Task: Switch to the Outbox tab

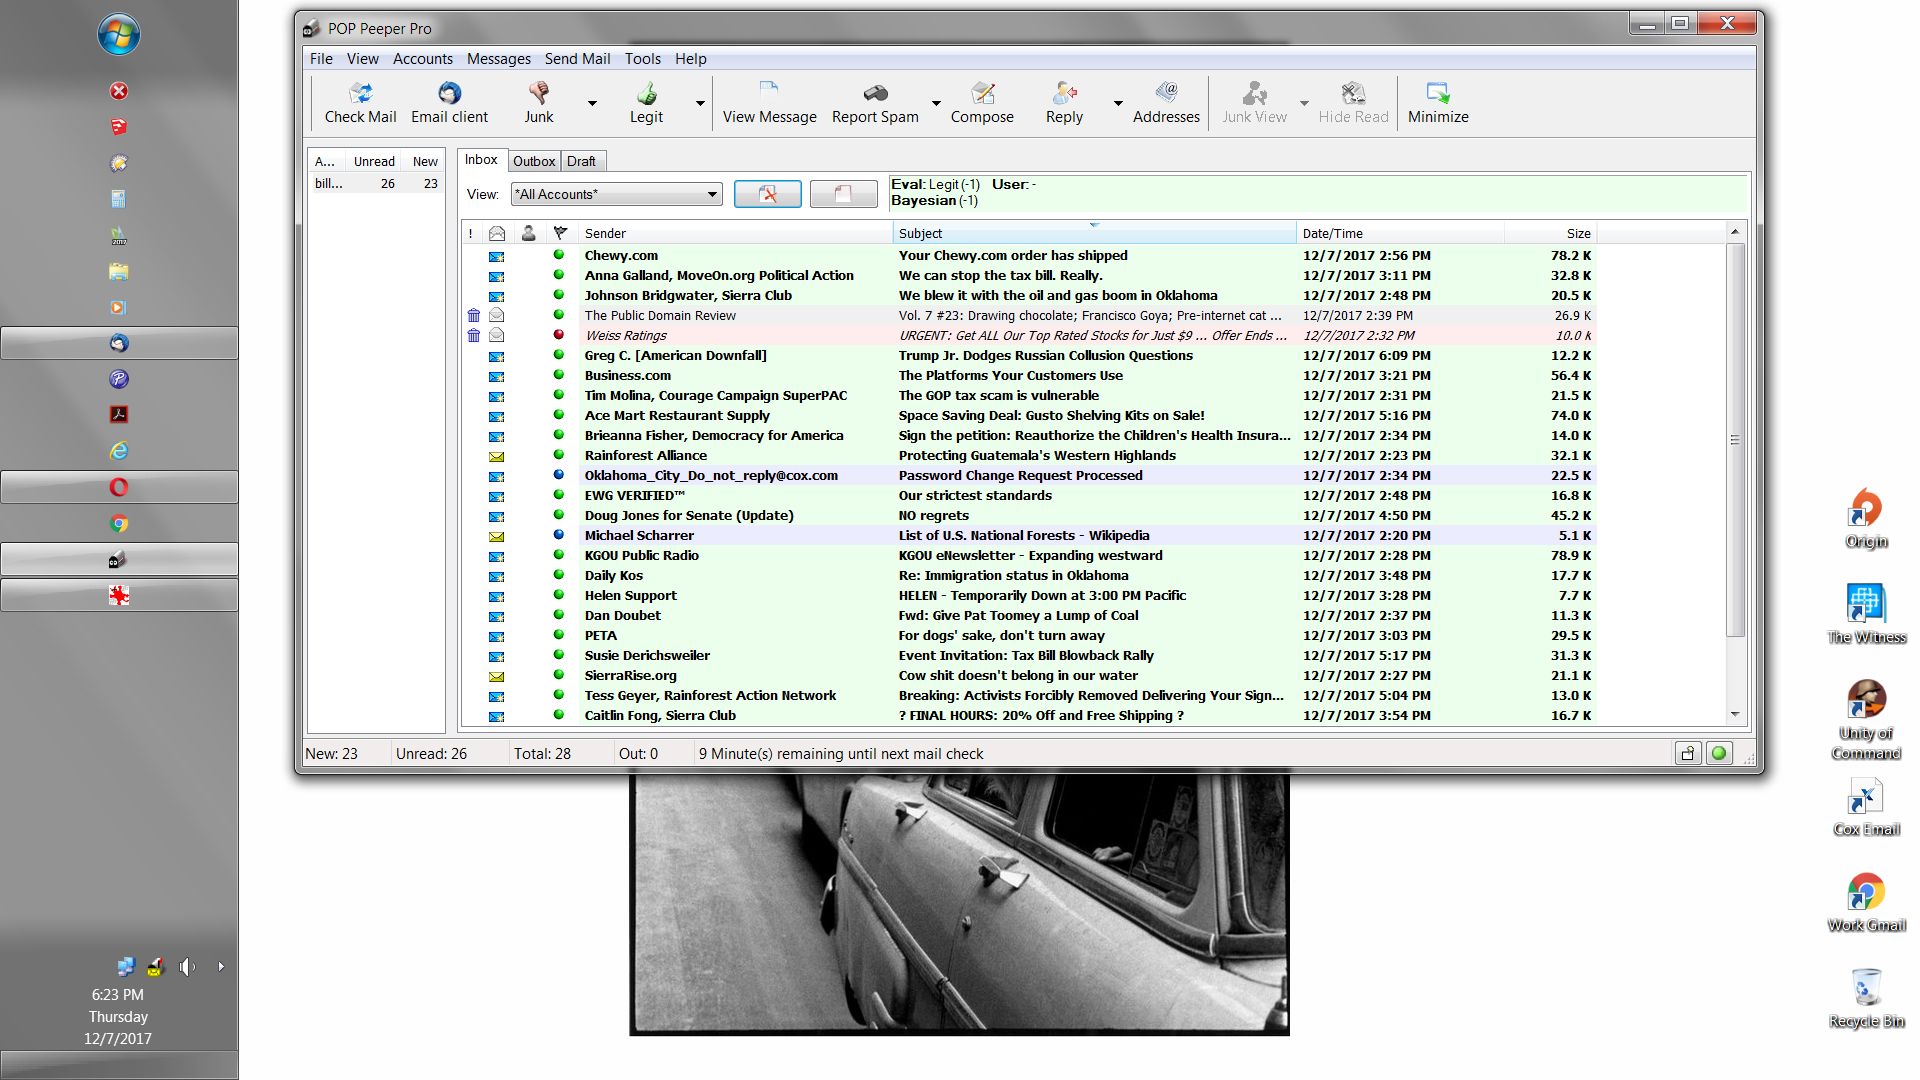Action: [534, 161]
